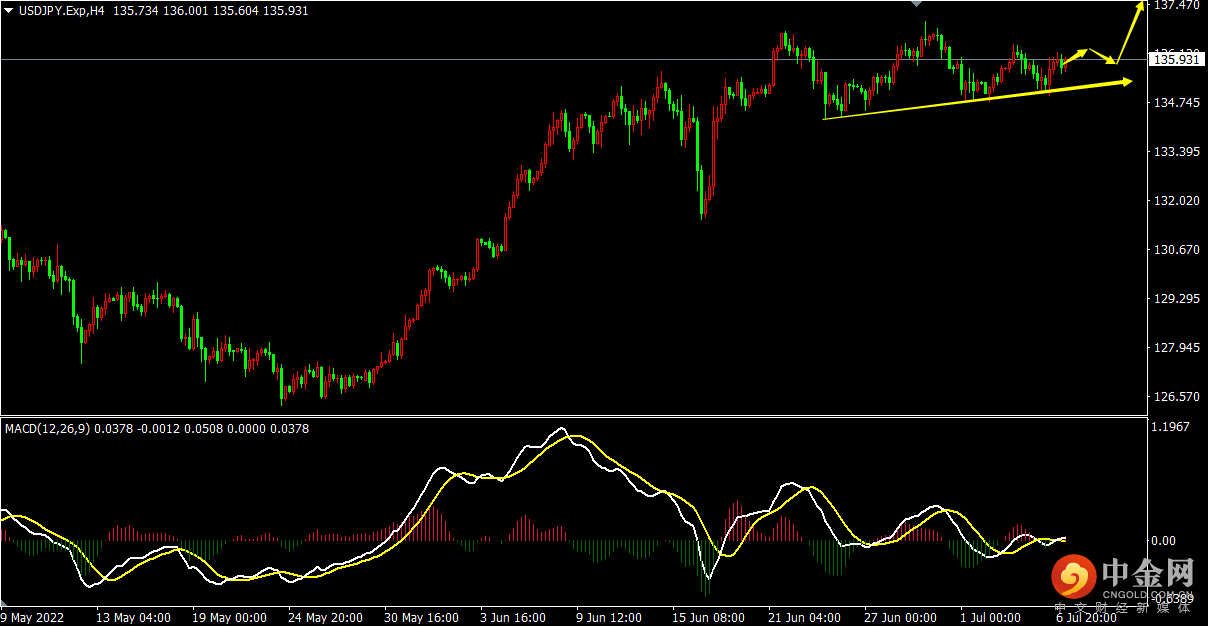Click the 3 Jun 16:00 time label
The image size is (1208, 626).
point(513,618)
